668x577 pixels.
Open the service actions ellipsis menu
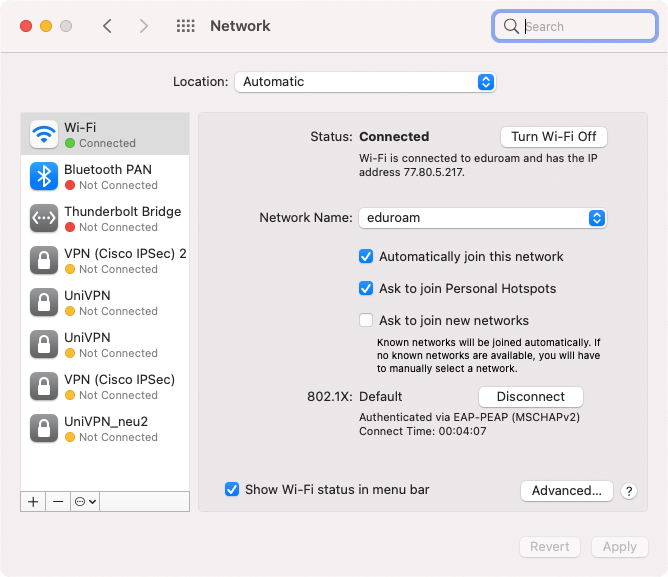tap(85, 502)
